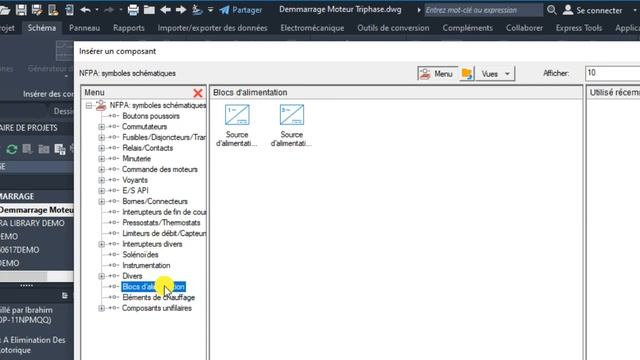Select Pressostats/Thermostats tree item
Screen dimensions: 640x360
[161, 223]
